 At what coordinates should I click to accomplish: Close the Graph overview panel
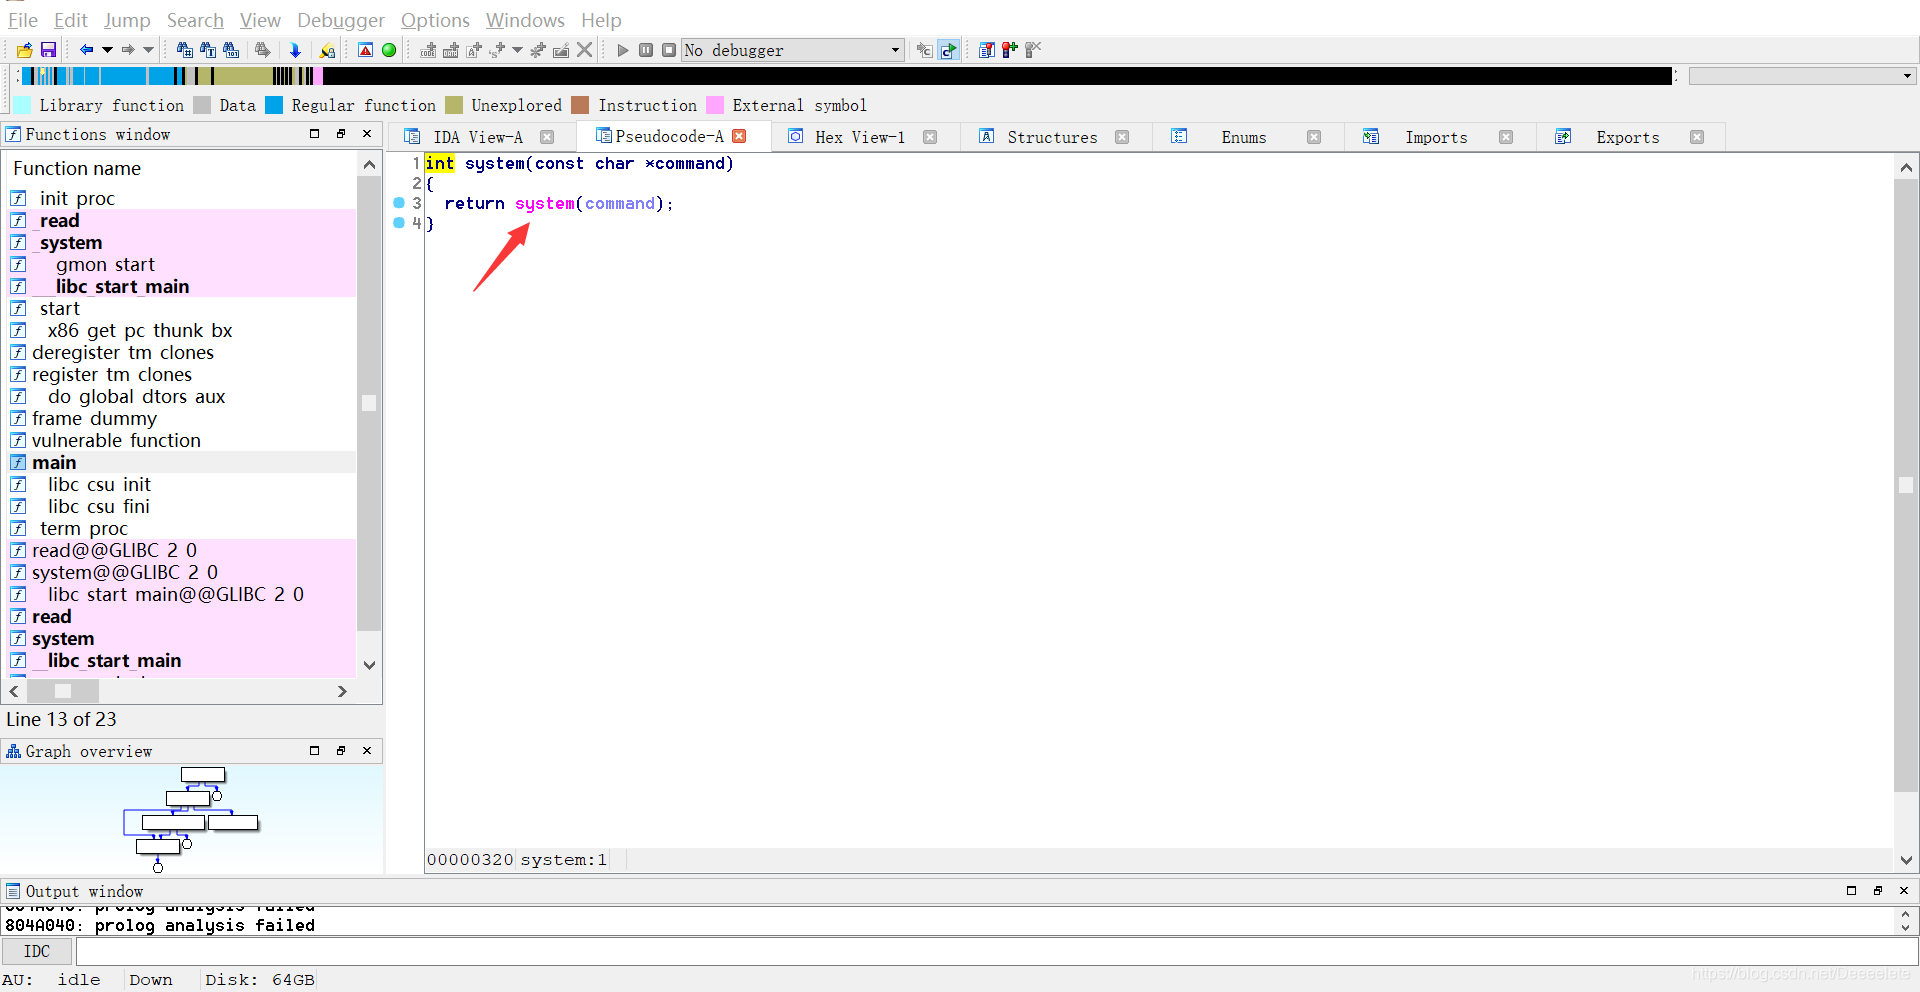pos(367,751)
